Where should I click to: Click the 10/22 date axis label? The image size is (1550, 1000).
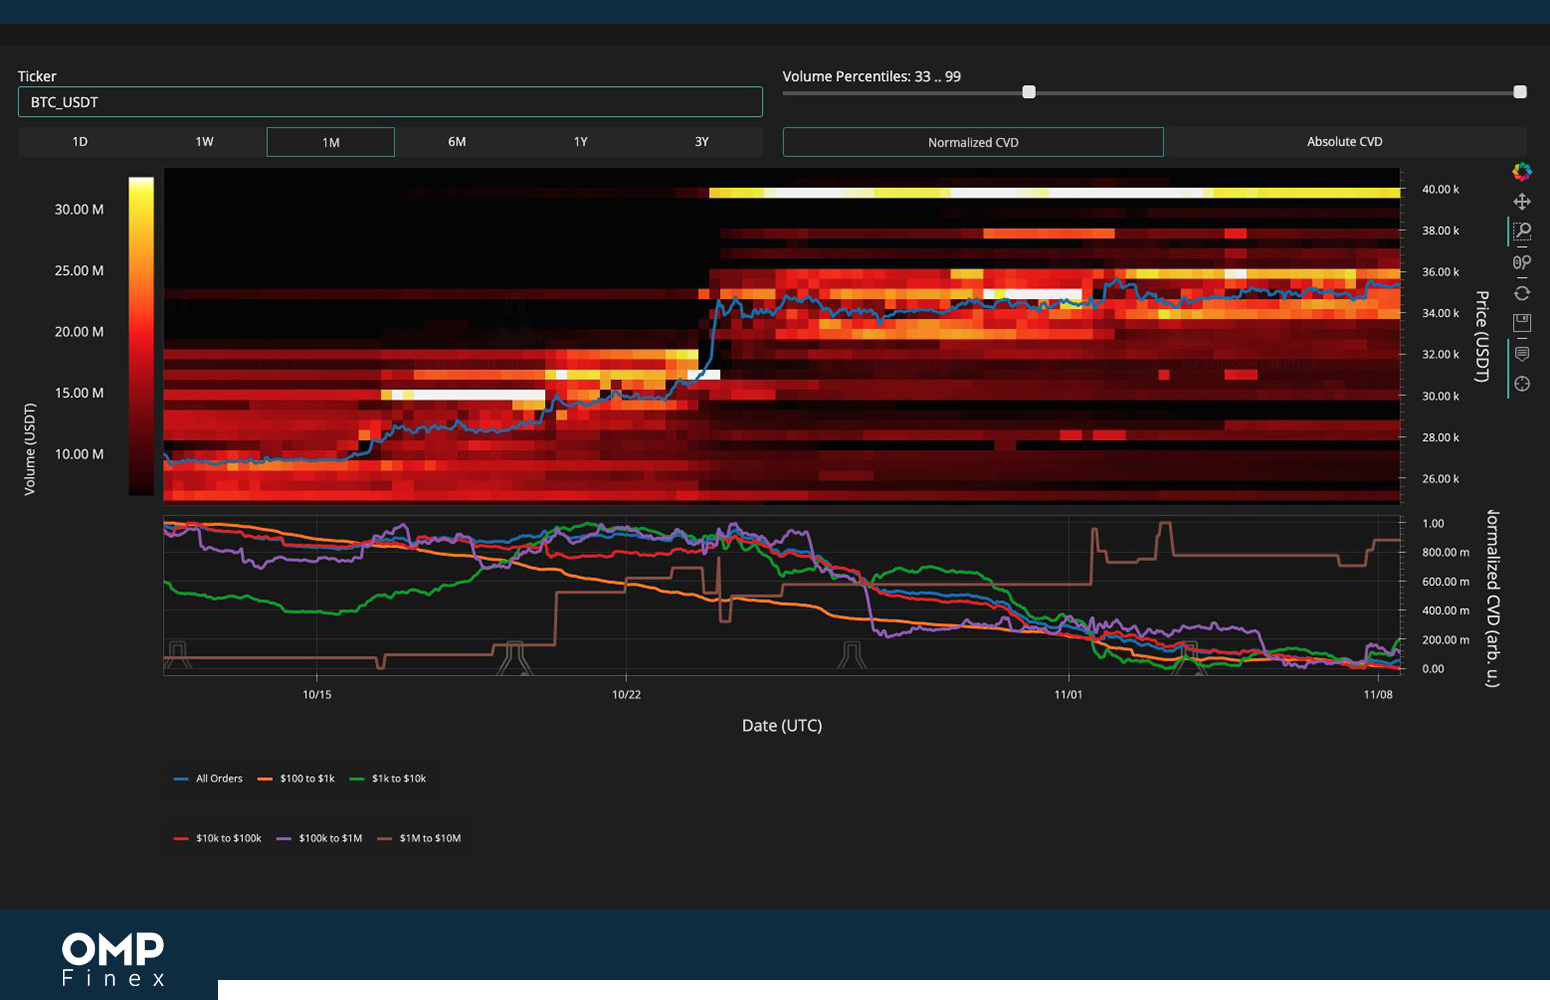coord(627,694)
